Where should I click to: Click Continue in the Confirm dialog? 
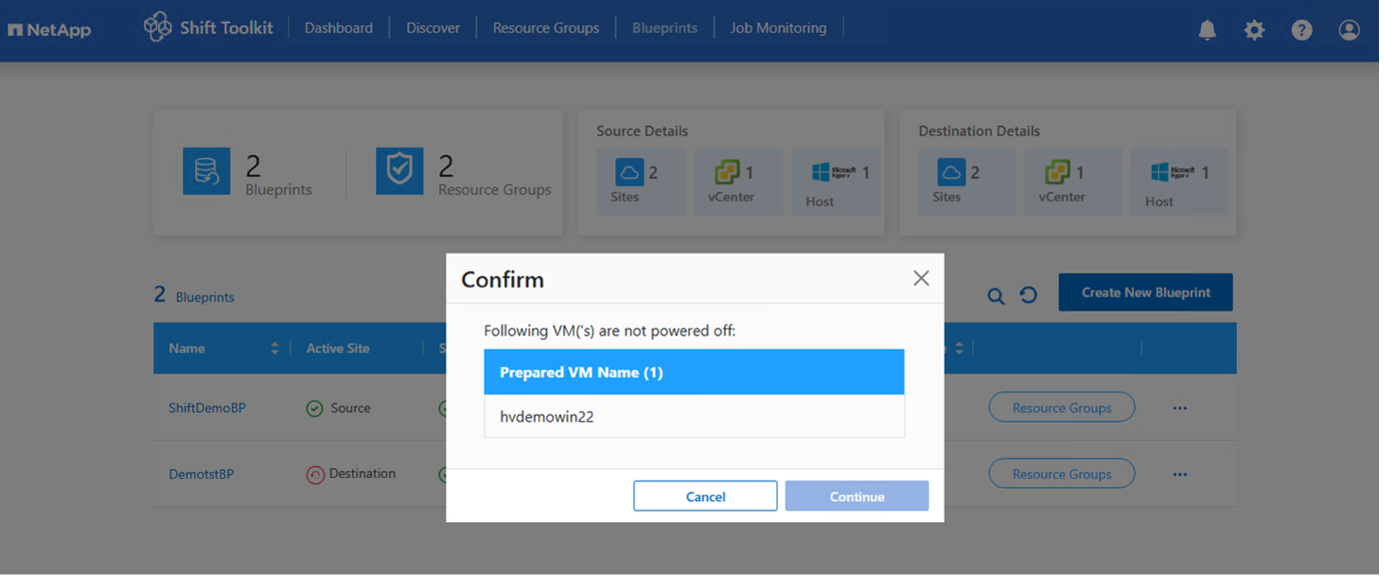(x=856, y=496)
